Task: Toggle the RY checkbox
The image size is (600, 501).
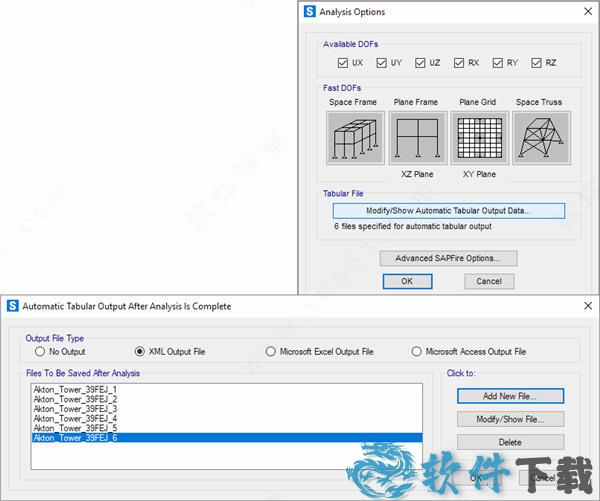Action: (x=498, y=63)
